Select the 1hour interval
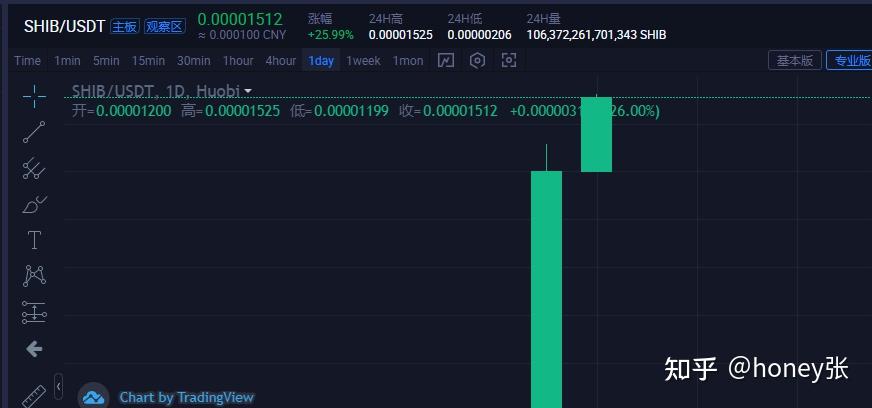Screen dimensions: 872x408 tap(238, 61)
